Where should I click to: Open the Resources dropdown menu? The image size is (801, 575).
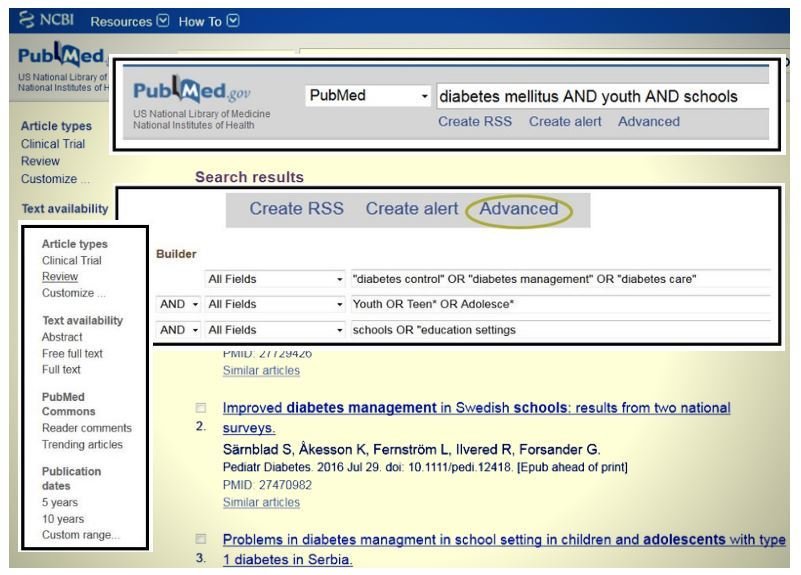[x=129, y=21]
